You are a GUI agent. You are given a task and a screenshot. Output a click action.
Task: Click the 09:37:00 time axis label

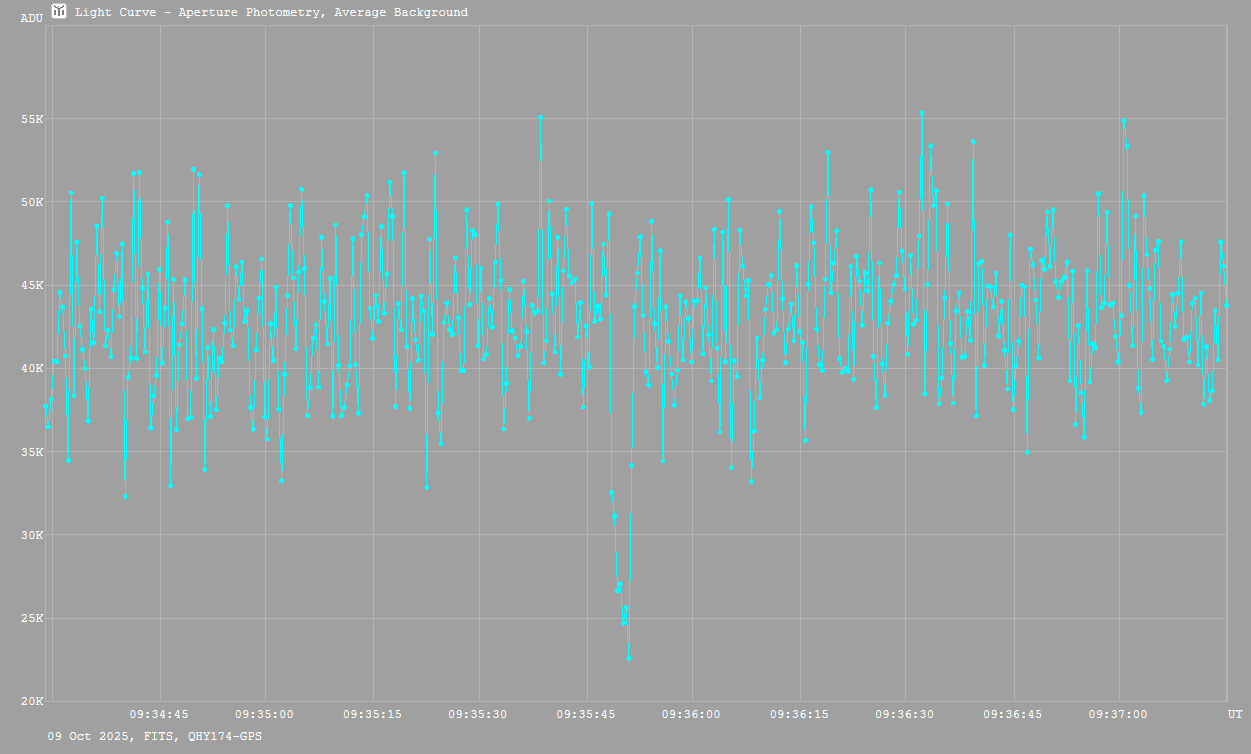tap(1118, 714)
